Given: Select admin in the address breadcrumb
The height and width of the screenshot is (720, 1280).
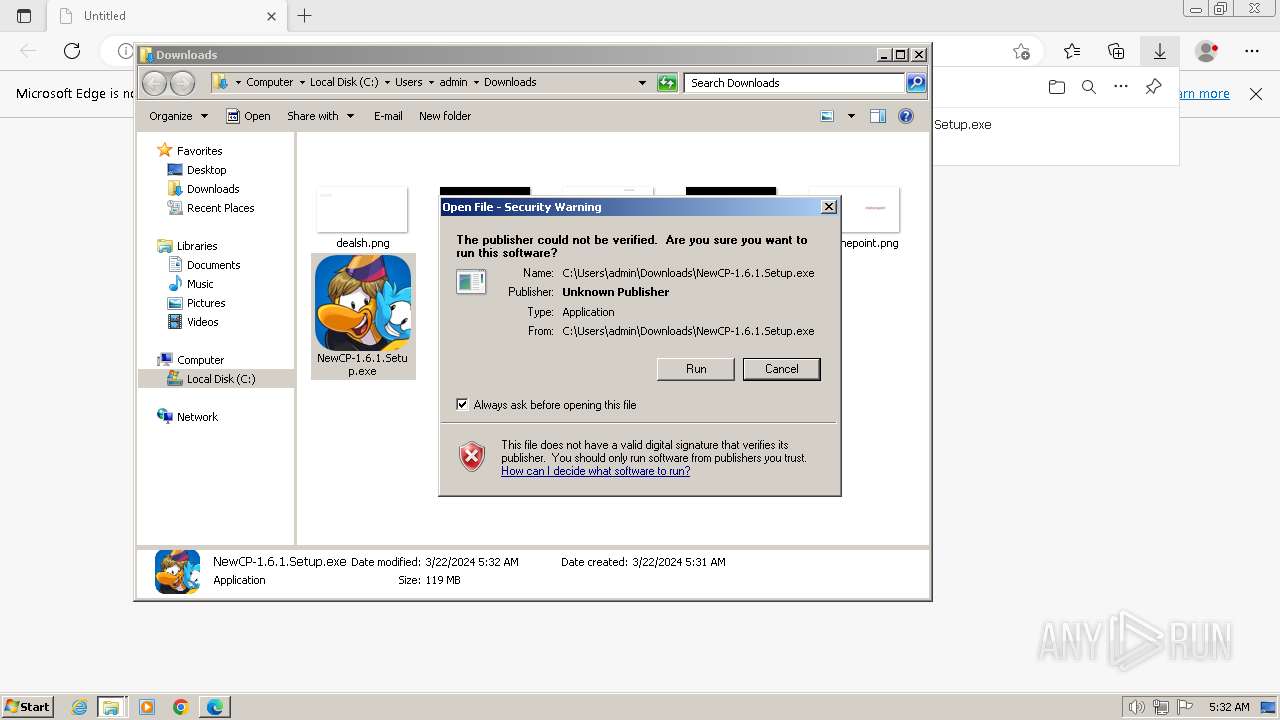Looking at the screenshot, I should point(453,83).
